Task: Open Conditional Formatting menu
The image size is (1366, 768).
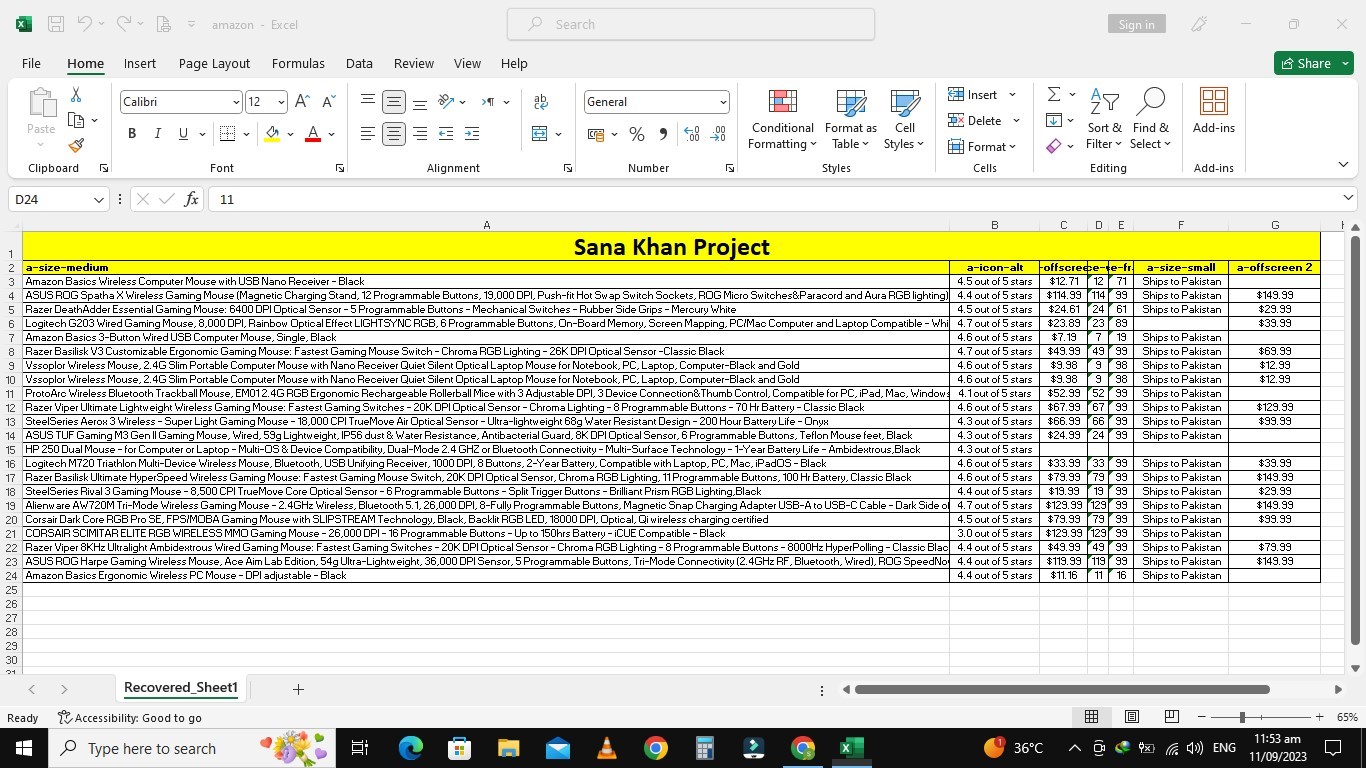Action: coord(782,121)
